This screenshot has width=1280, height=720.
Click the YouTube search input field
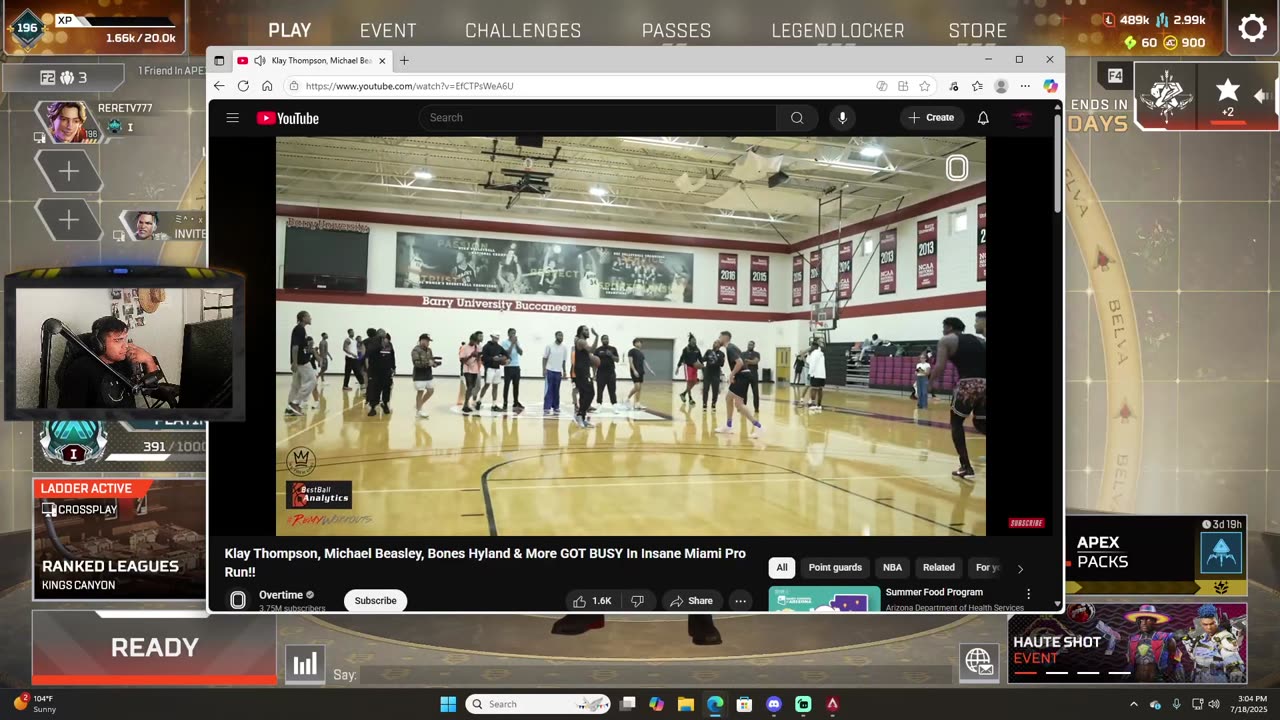597,118
